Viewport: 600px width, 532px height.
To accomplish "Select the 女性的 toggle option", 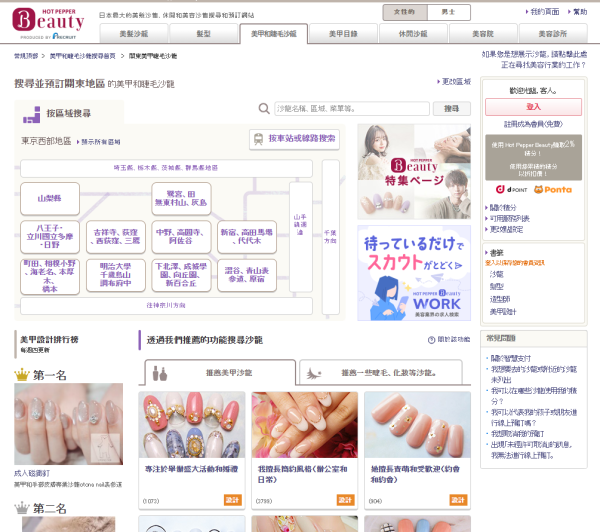I will (405, 12).
